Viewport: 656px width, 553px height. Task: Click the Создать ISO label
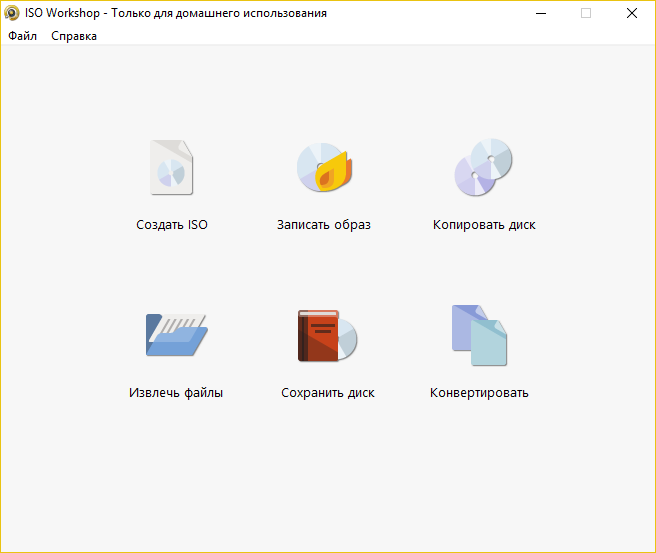[172, 225]
